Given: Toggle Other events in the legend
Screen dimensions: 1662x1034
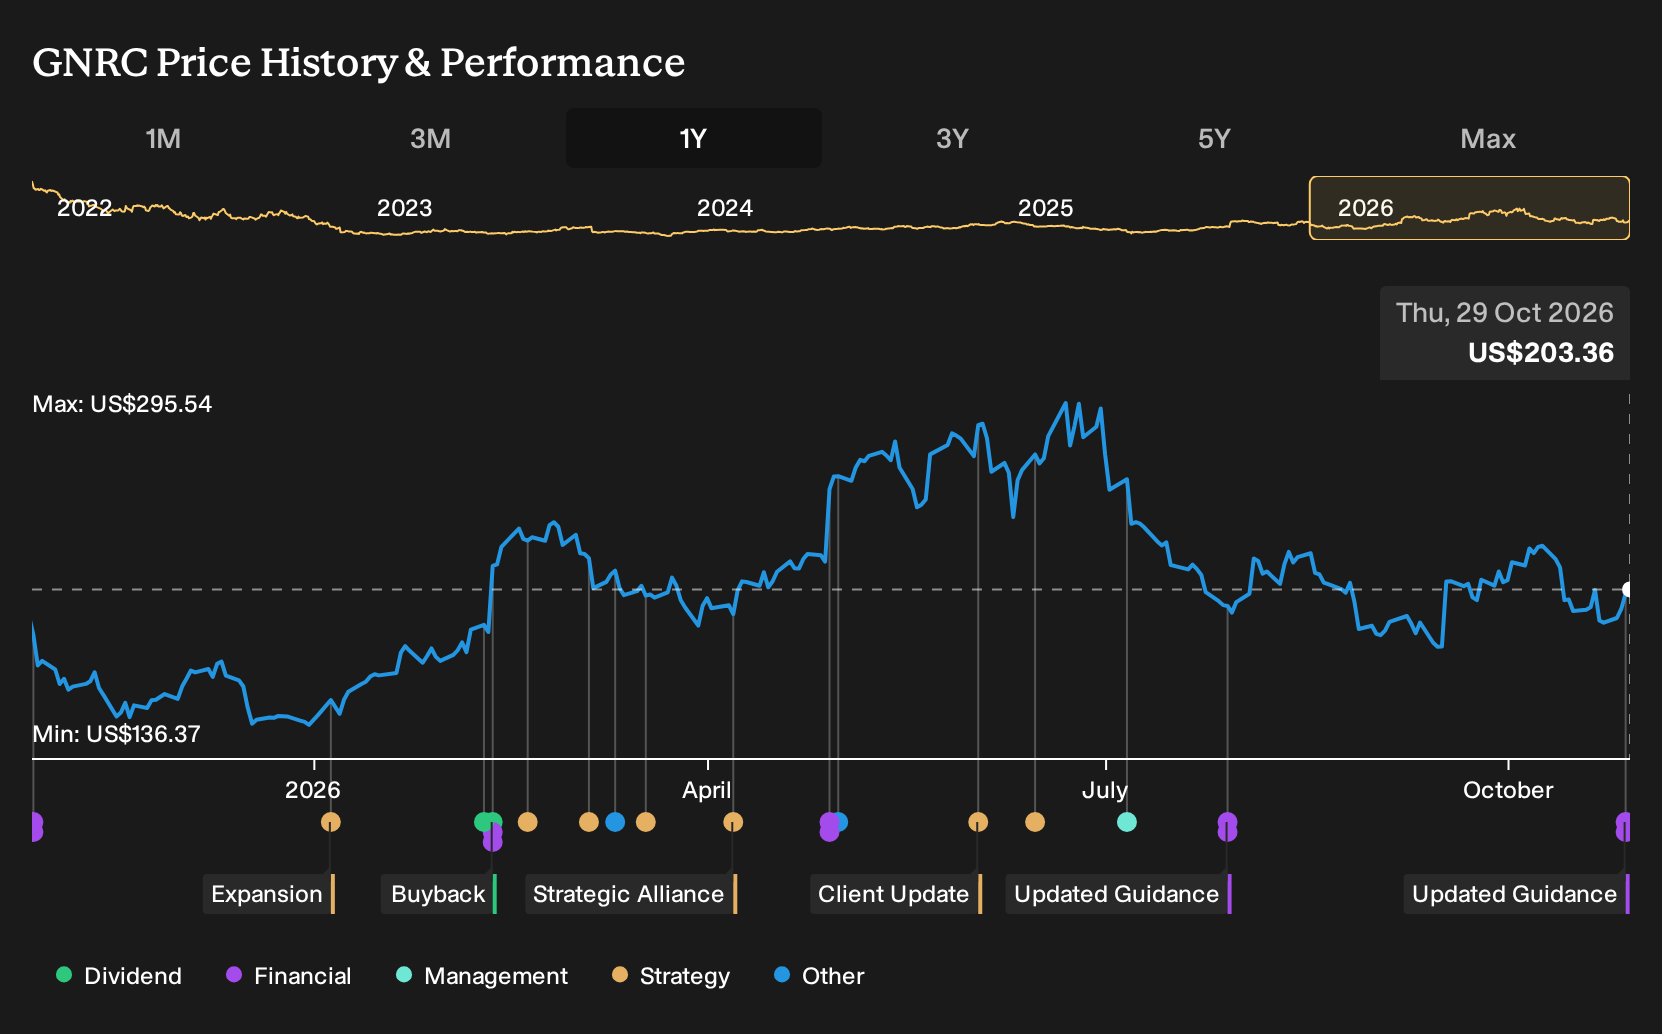Looking at the screenshot, I should [x=819, y=976].
